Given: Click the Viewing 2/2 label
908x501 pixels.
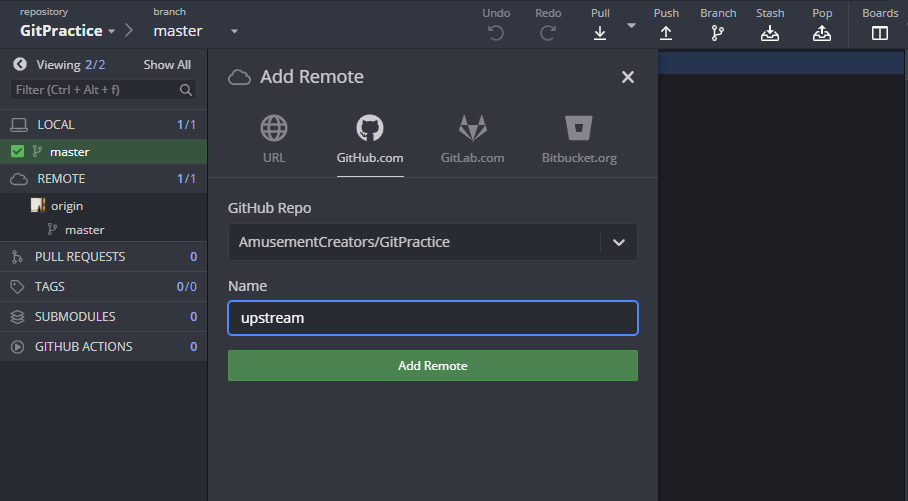Looking at the screenshot, I should pyautogui.click(x=71, y=65).
